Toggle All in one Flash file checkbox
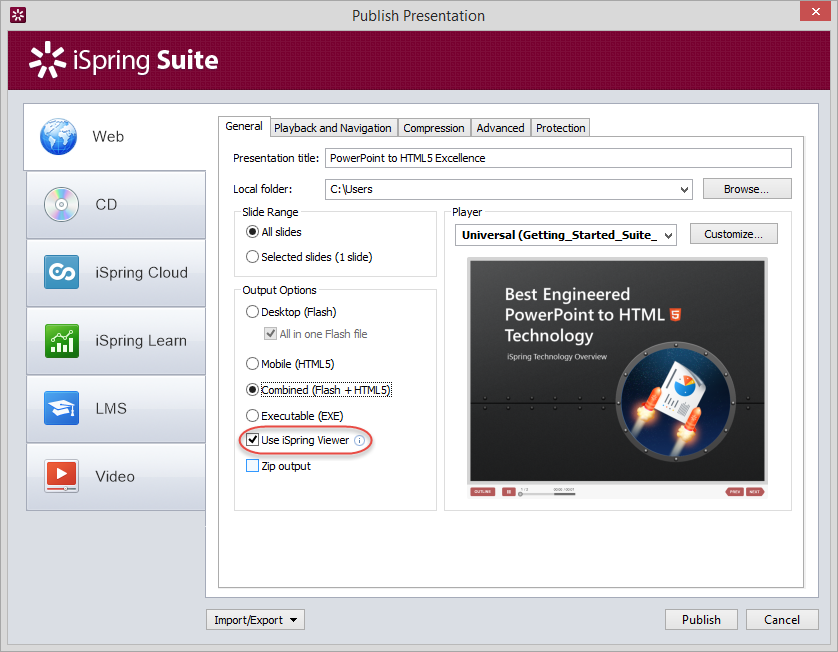Image resolution: width=838 pixels, height=652 pixels. click(x=270, y=333)
